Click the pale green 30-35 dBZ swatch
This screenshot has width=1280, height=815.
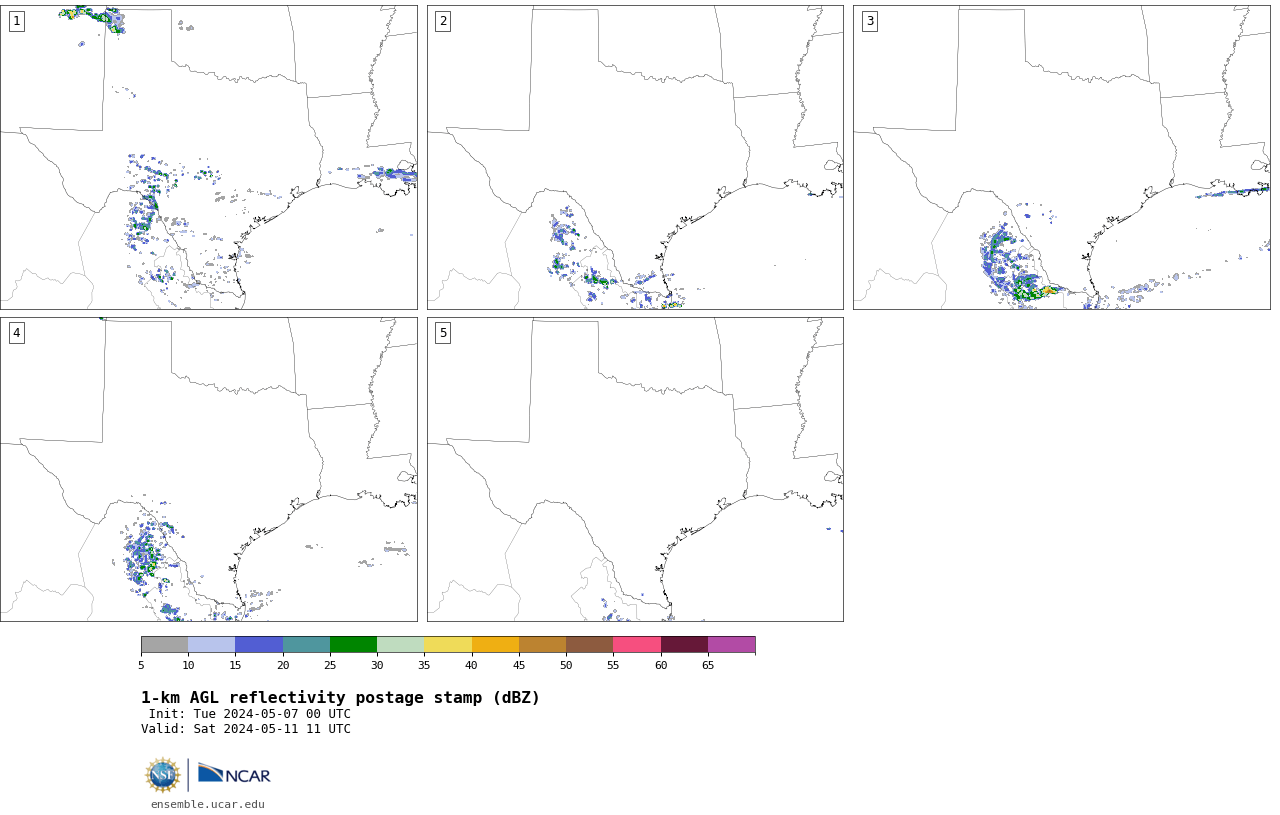click(x=401, y=644)
